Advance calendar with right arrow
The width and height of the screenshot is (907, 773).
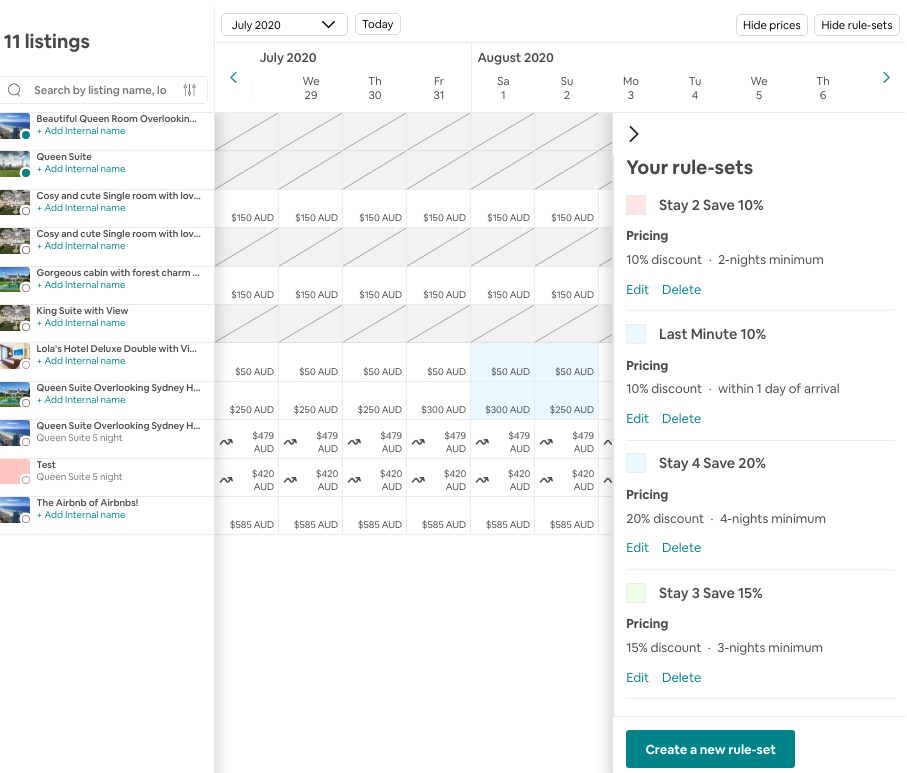point(886,78)
